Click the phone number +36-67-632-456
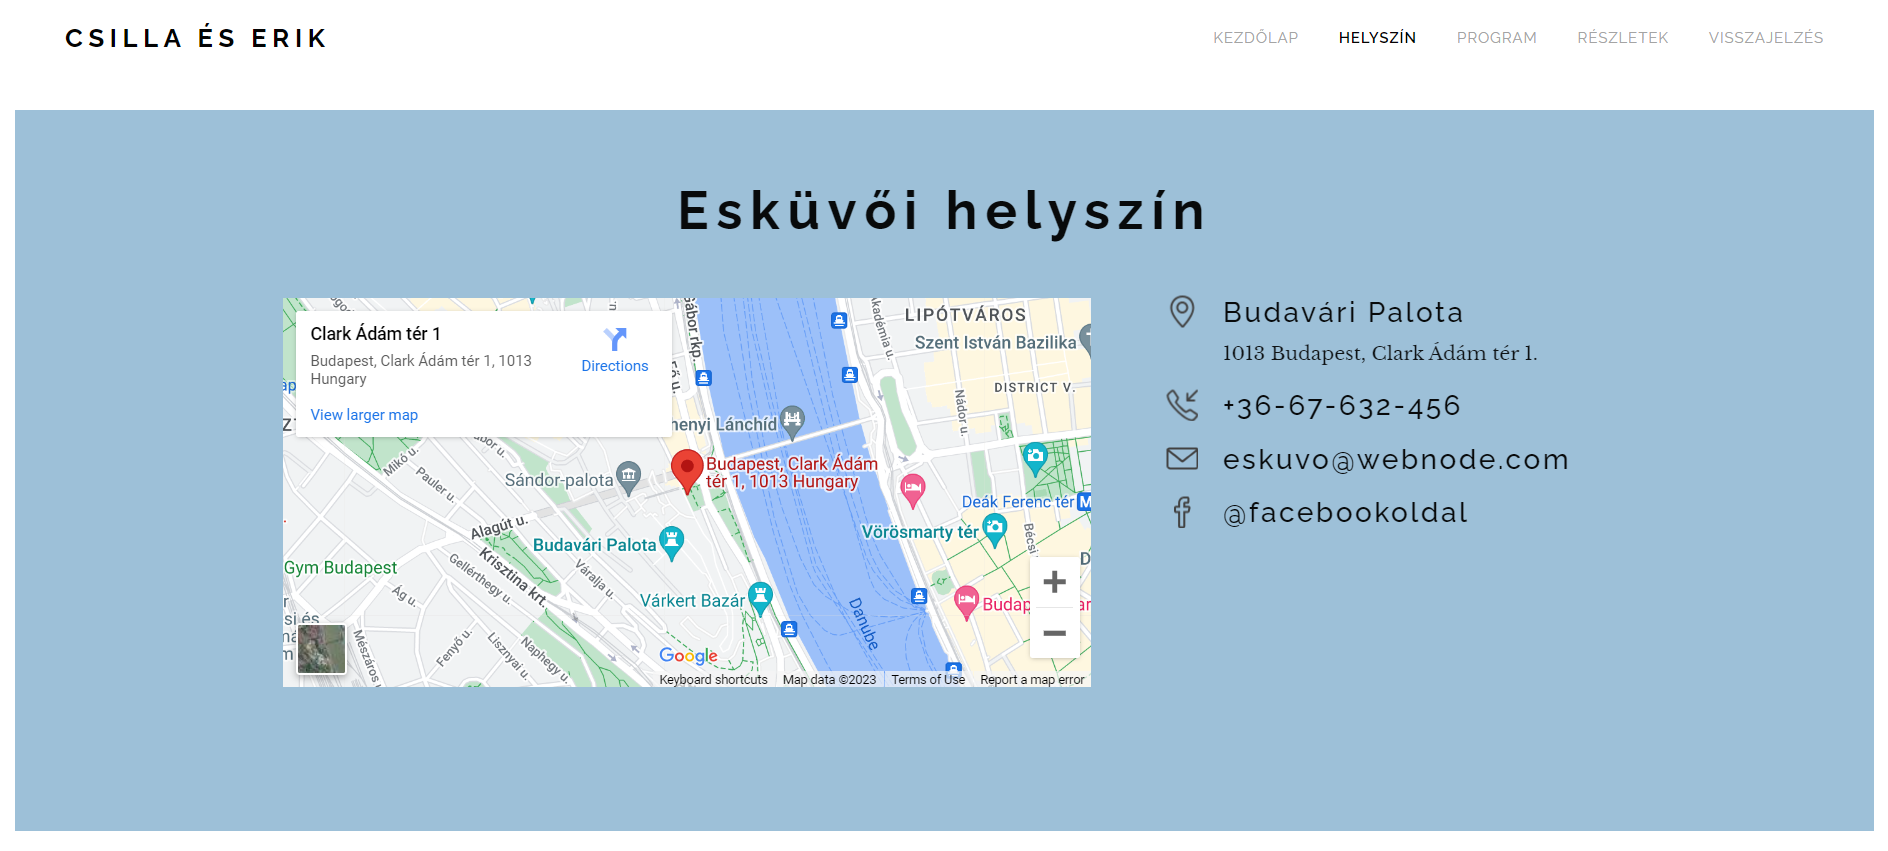Screen dimensions: 1888x851 [x=1341, y=406]
